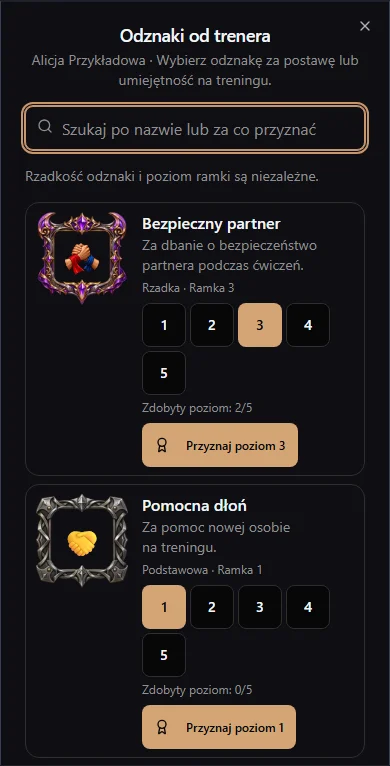The image size is (390, 766).
Task: Close the Odznaki od trenera dialog
Action: [x=365, y=26]
